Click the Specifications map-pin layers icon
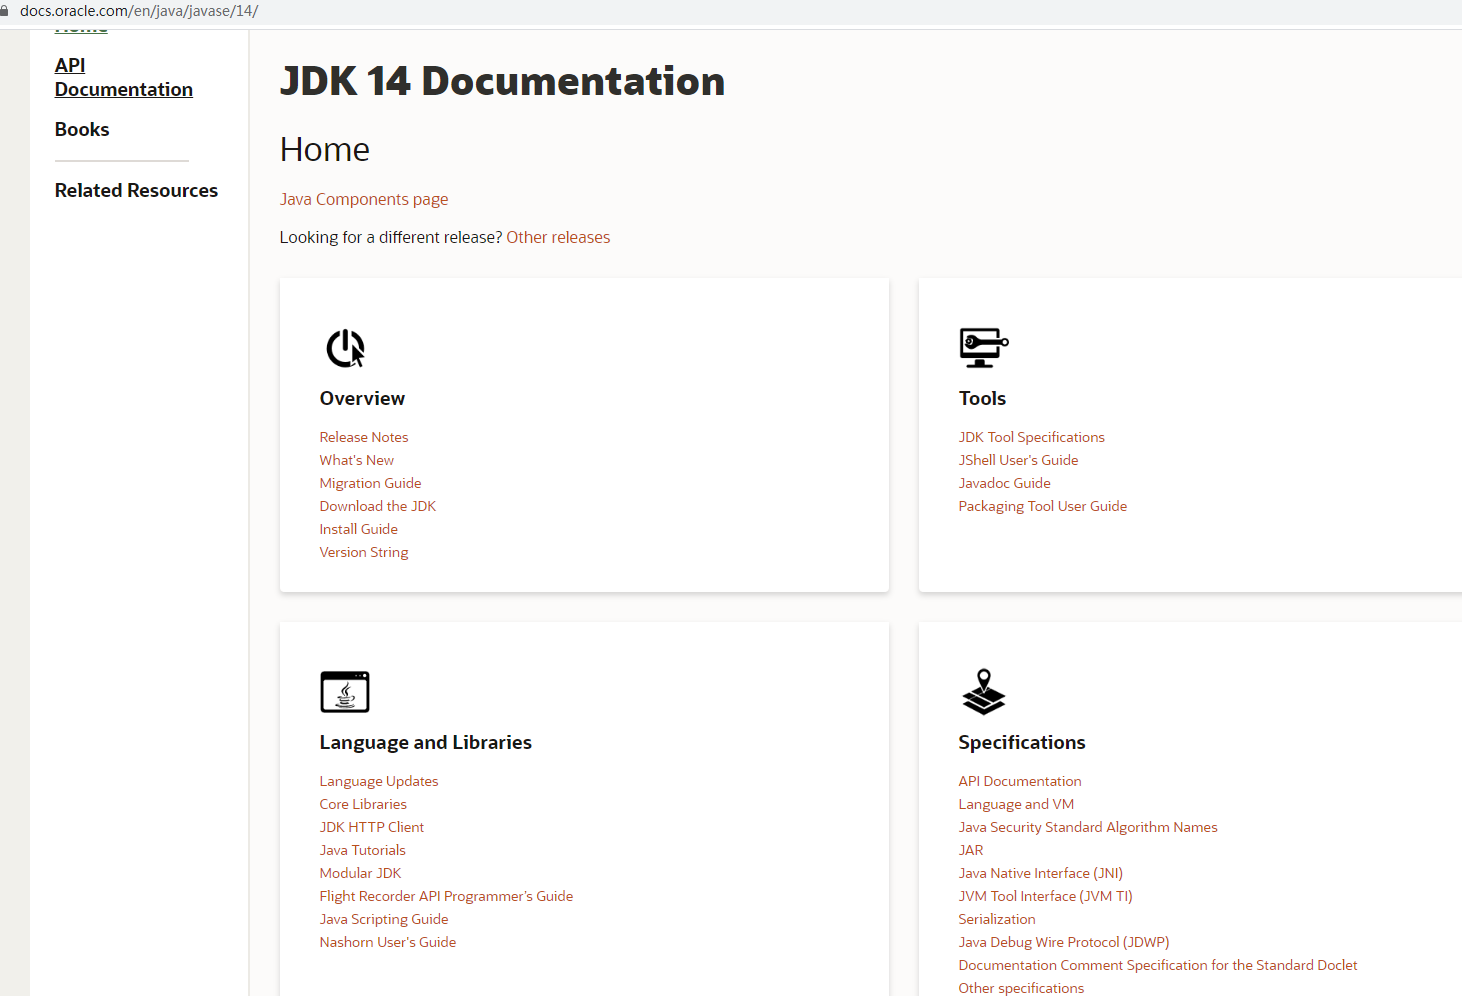 (983, 692)
